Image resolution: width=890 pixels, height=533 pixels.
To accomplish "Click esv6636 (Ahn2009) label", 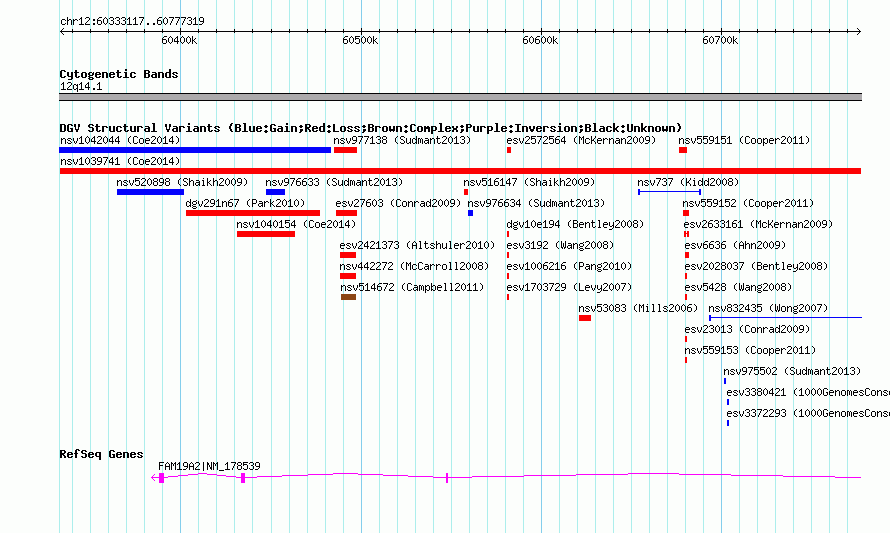I will pos(735,245).
